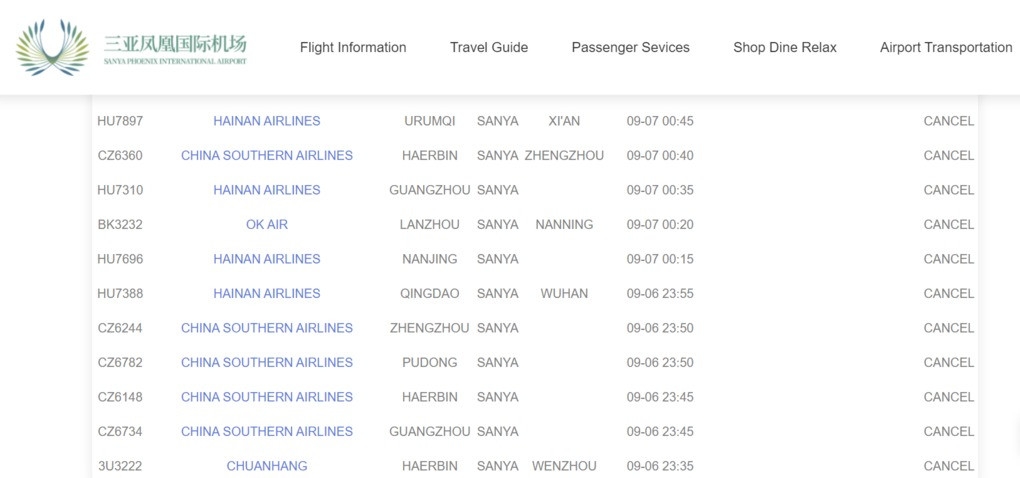
Task: Go to Airport Transportation section
Action: pyautogui.click(x=945, y=47)
